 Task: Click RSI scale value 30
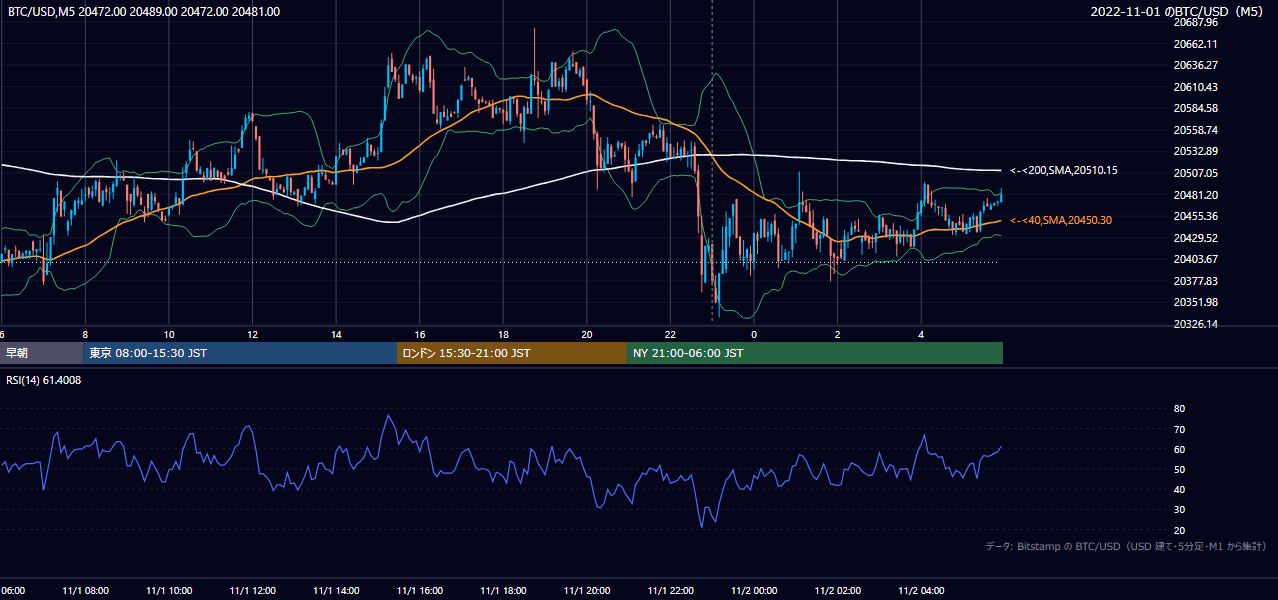[1179, 510]
